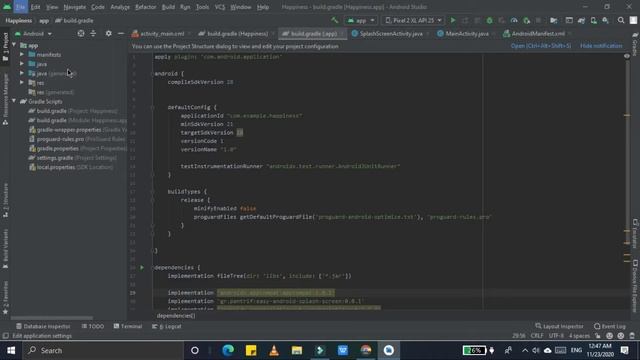The width and height of the screenshot is (640, 360).
Task: Open the Windows Start menu
Action: pos(11,350)
